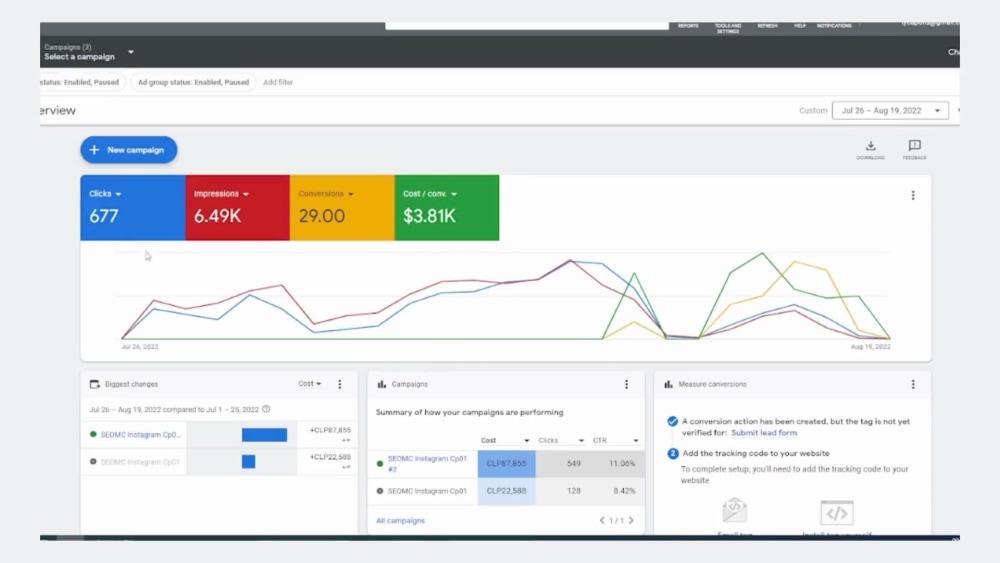This screenshot has height=563, width=1000.
Task: Go to the previous campaigns page arrow
Action: tap(601, 520)
